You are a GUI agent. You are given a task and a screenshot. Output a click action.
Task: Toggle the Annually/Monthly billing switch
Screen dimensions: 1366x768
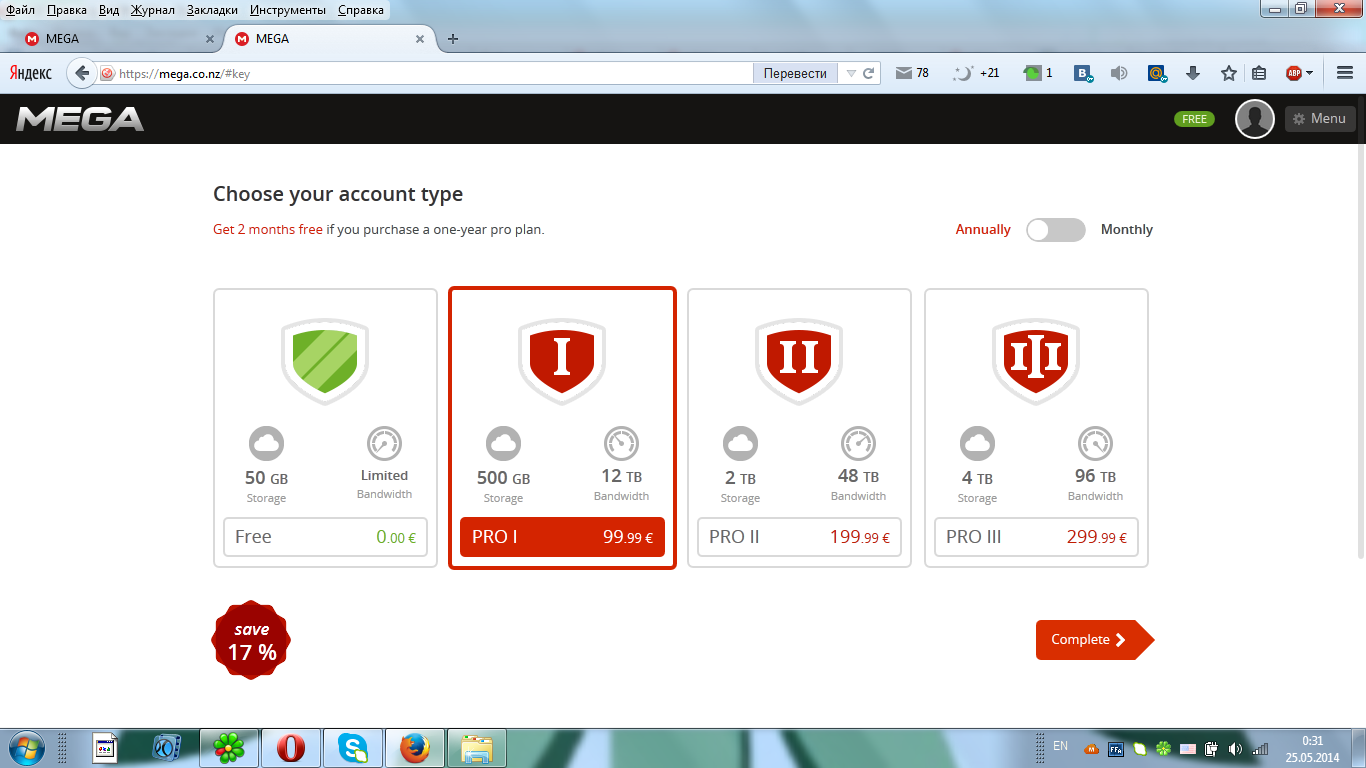pyautogui.click(x=1055, y=230)
